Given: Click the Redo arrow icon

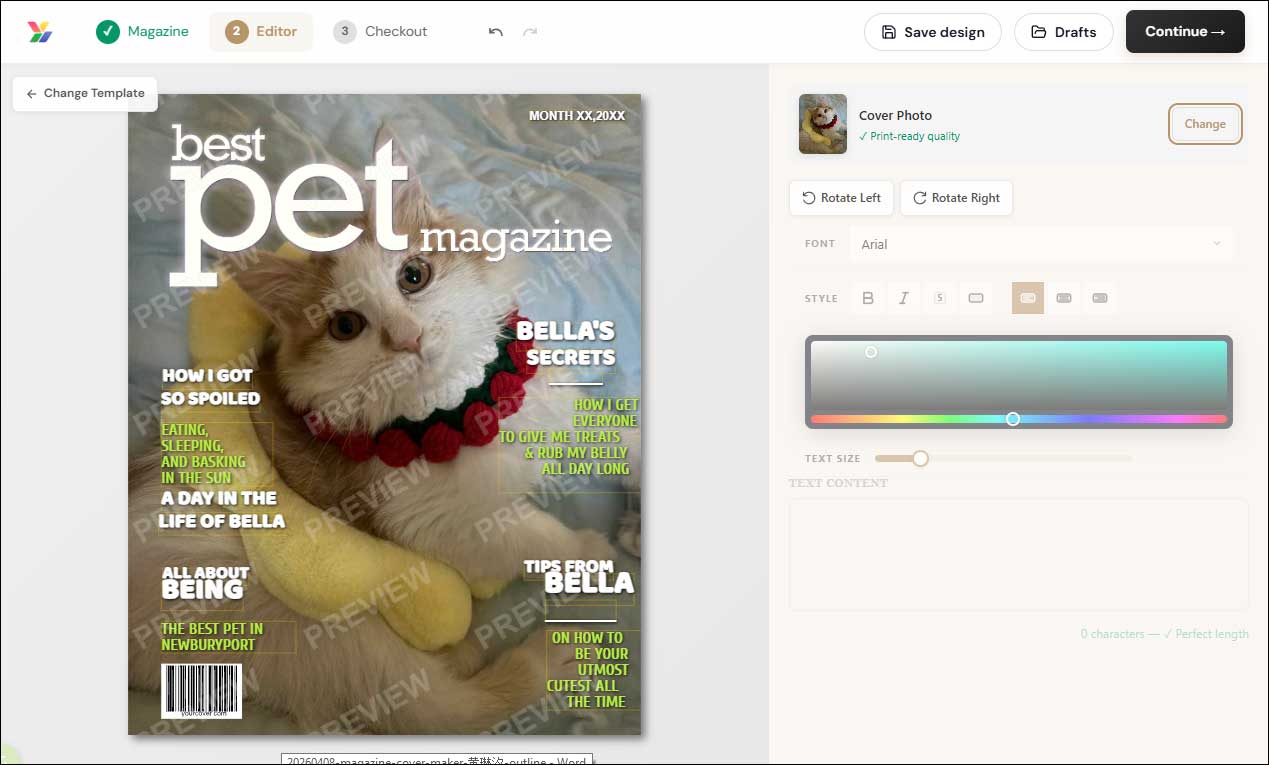Looking at the screenshot, I should 531,31.
